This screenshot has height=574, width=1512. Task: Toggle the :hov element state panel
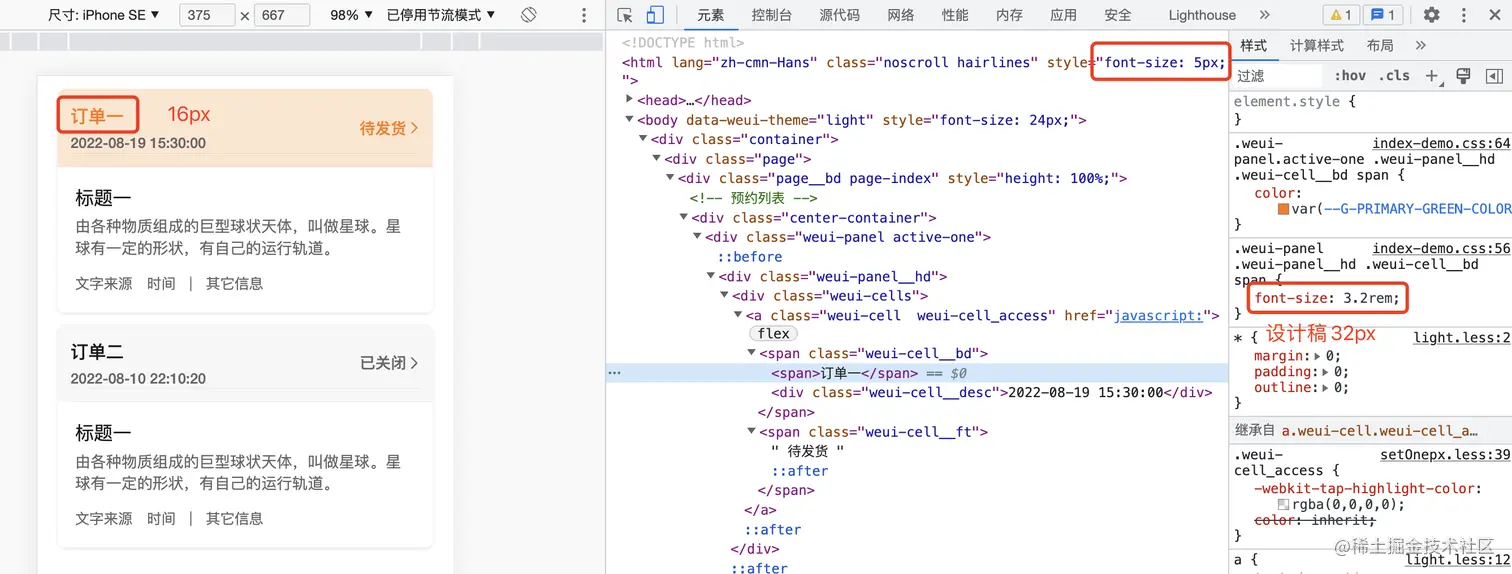click(1350, 76)
